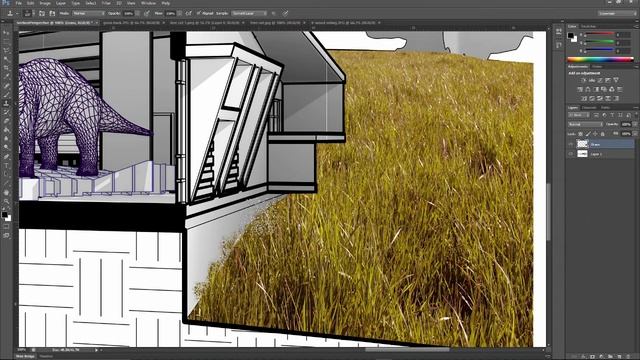Open the brush opacity slider arrow

point(138,13)
